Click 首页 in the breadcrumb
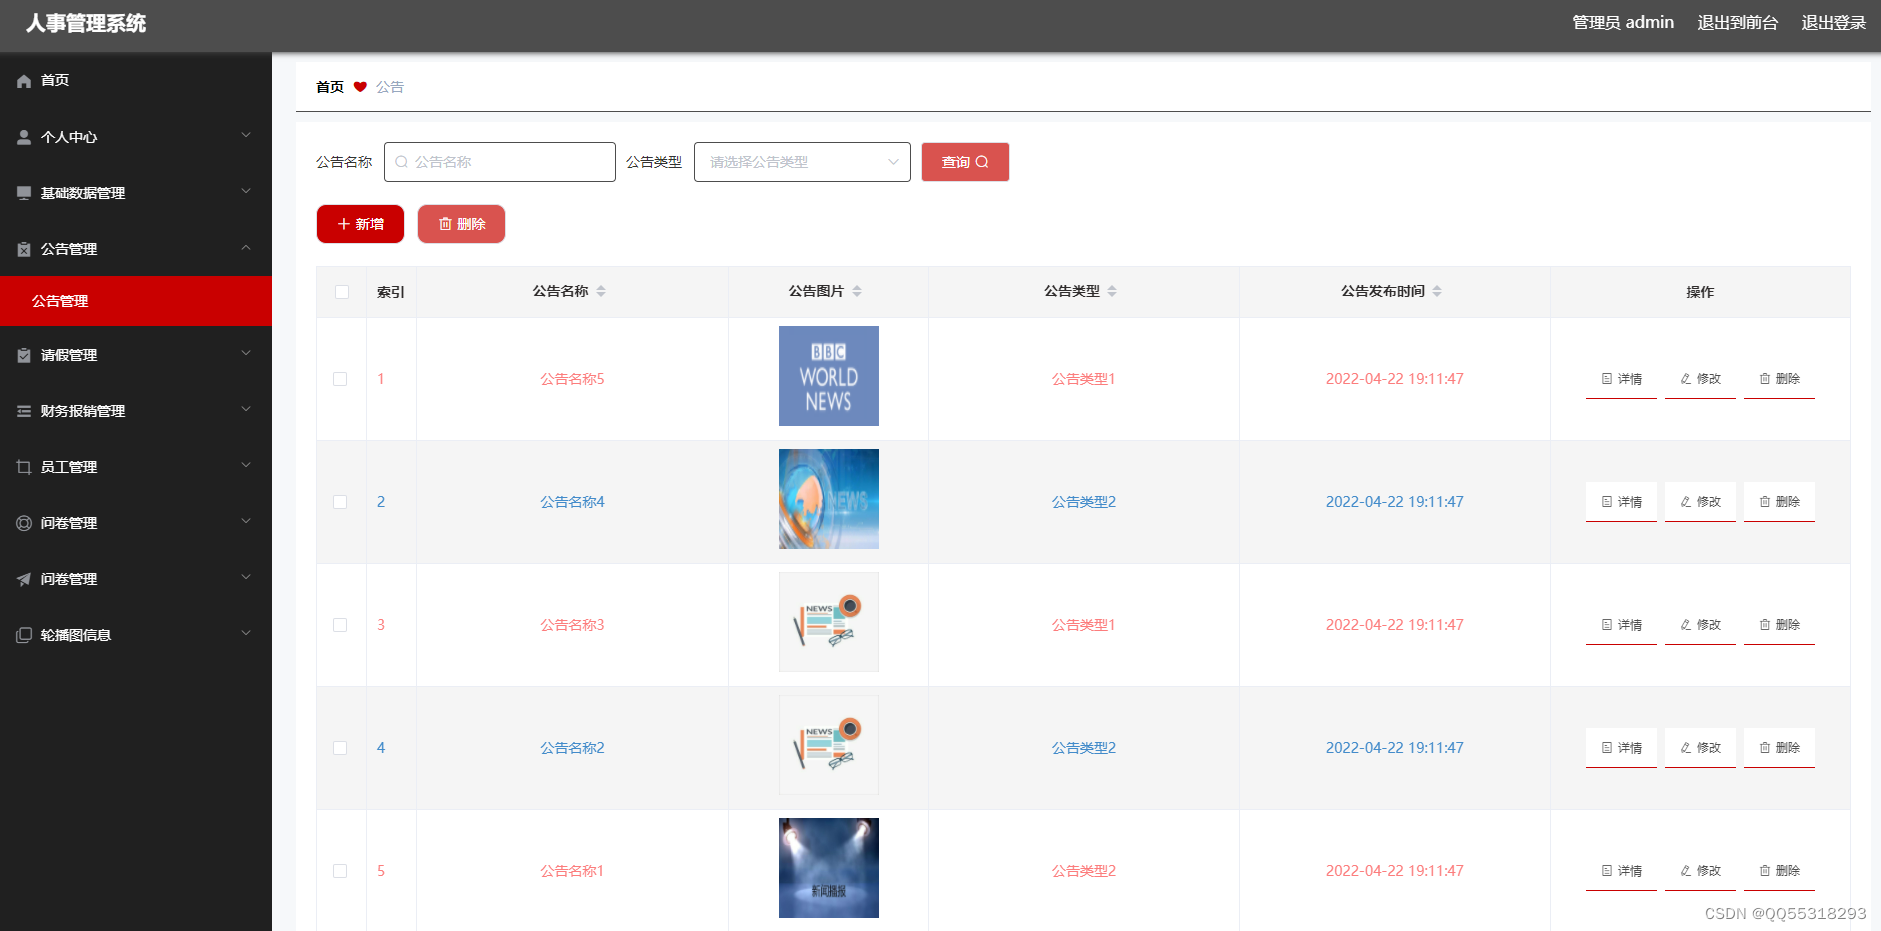 (x=330, y=87)
